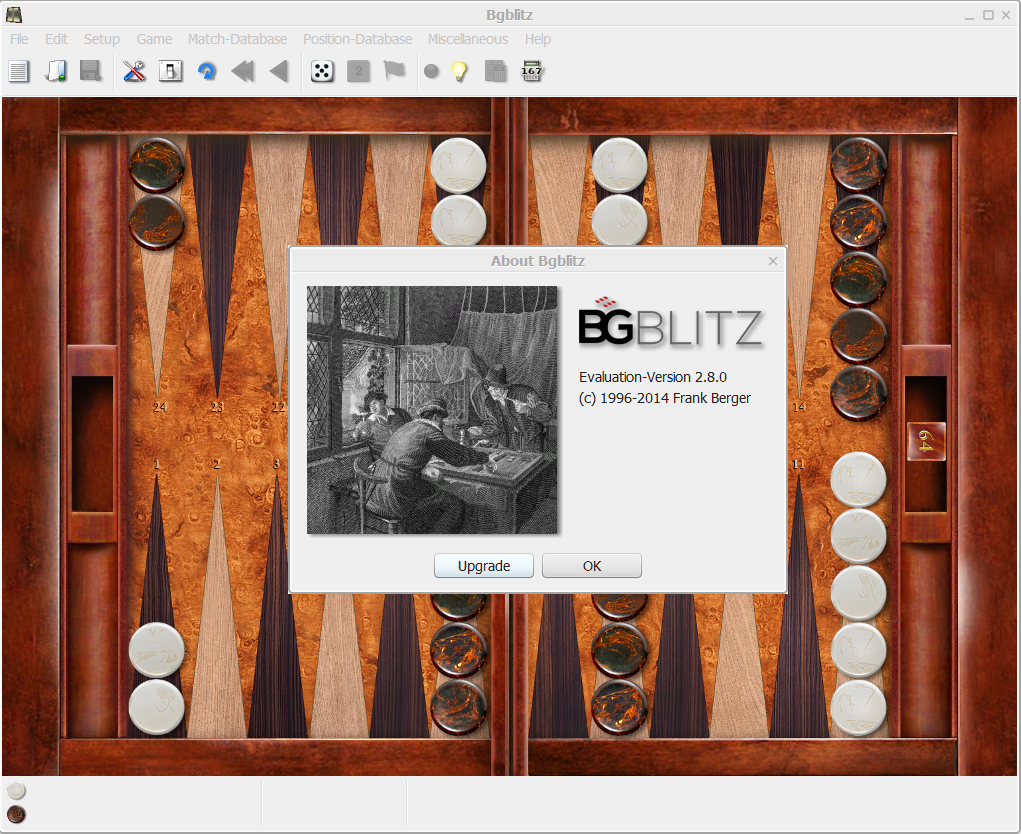
Task: Click the blue undo arrow icon
Action: (x=207, y=71)
